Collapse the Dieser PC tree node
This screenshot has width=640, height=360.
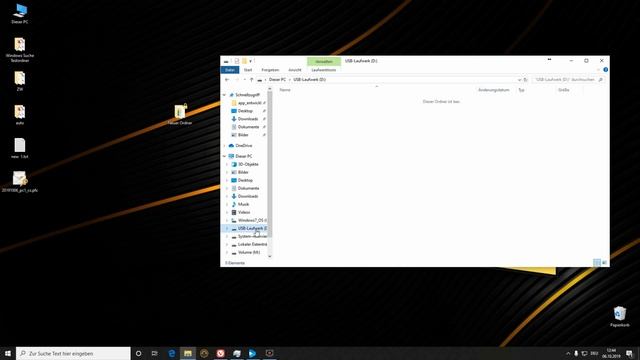coord(224,156)
